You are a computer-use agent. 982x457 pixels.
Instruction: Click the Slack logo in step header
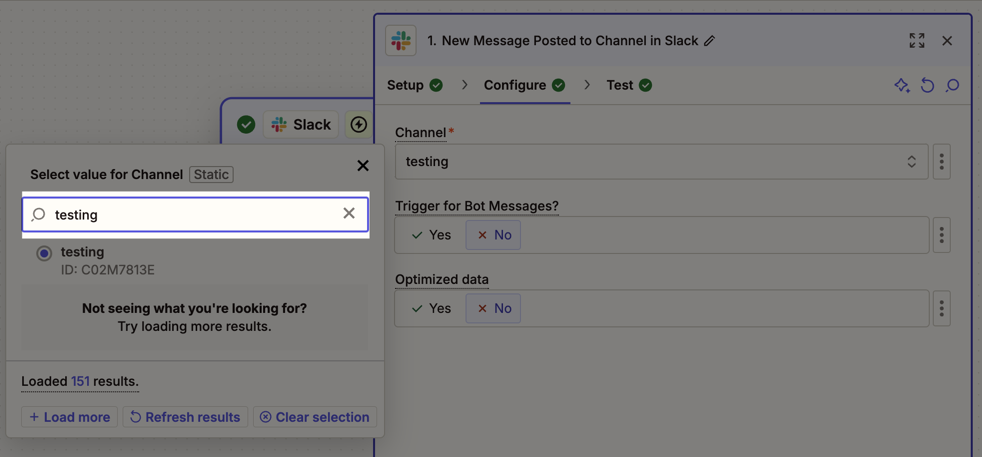[x=401, y=40]
